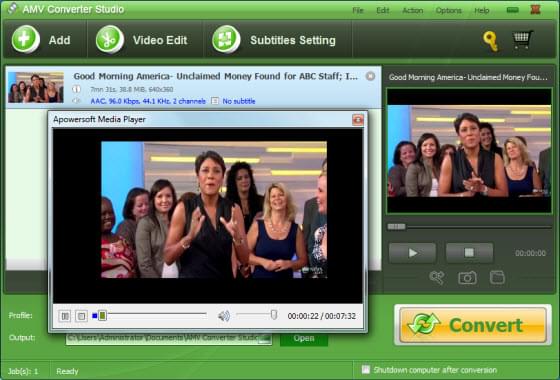Open Subtitles Setting tool
Image resolution: width=560 pixels, height=380 pixels.
tap(226, 40)
